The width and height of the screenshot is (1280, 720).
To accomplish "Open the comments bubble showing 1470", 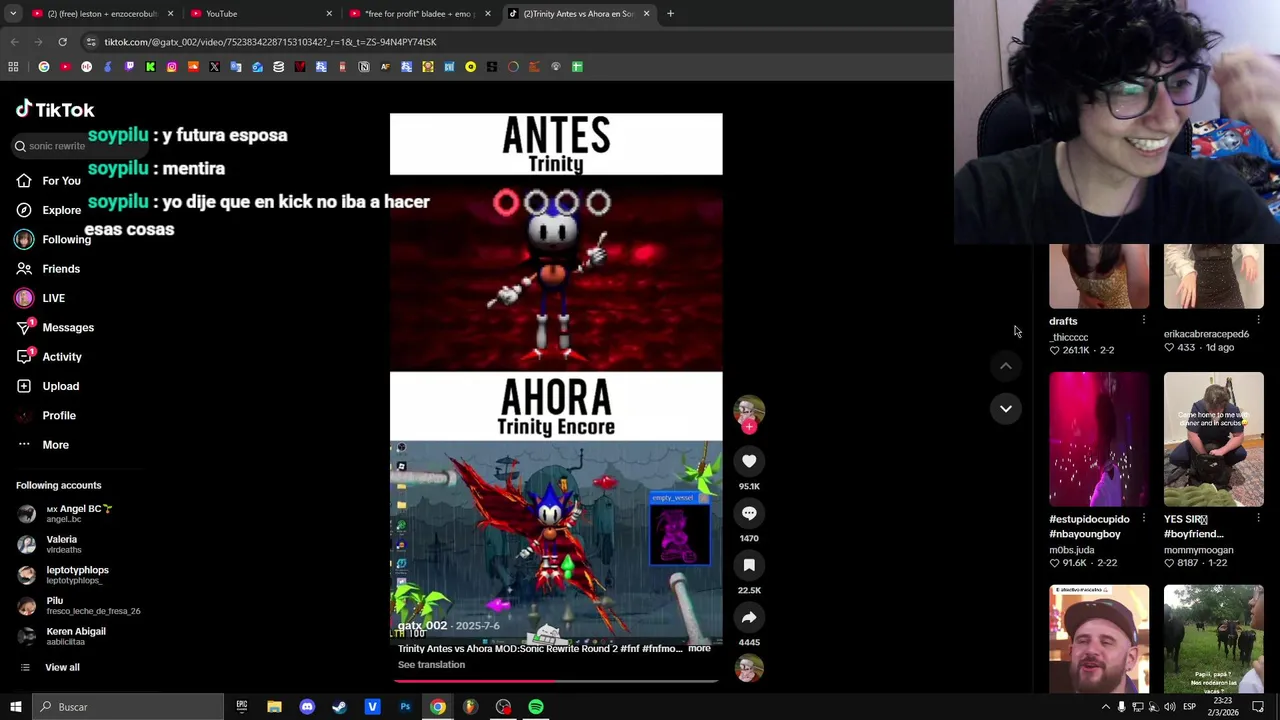I will pyautogui.click(x=749, y=513).
